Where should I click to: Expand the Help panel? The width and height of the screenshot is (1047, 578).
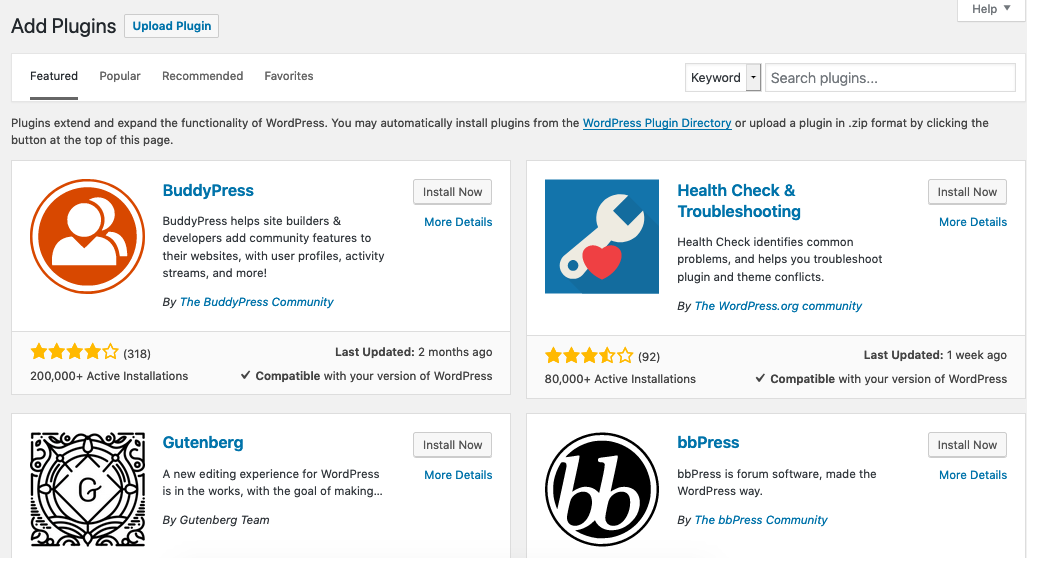click(989, 9)
